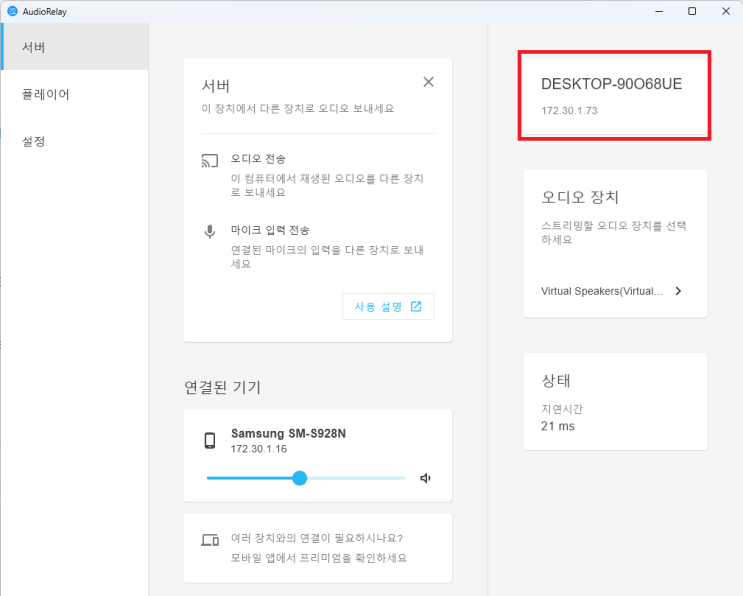Click the 마이크 입력 전송 option title
Screen dimensions: 743x596
[270, 230]
